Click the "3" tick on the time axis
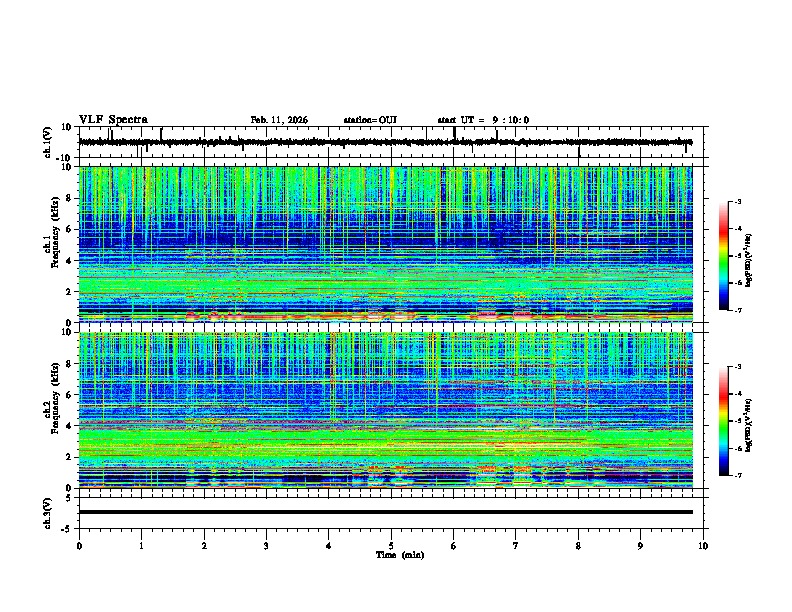The width and height of the screenshot is (792, 612). (x=266, y=546)
